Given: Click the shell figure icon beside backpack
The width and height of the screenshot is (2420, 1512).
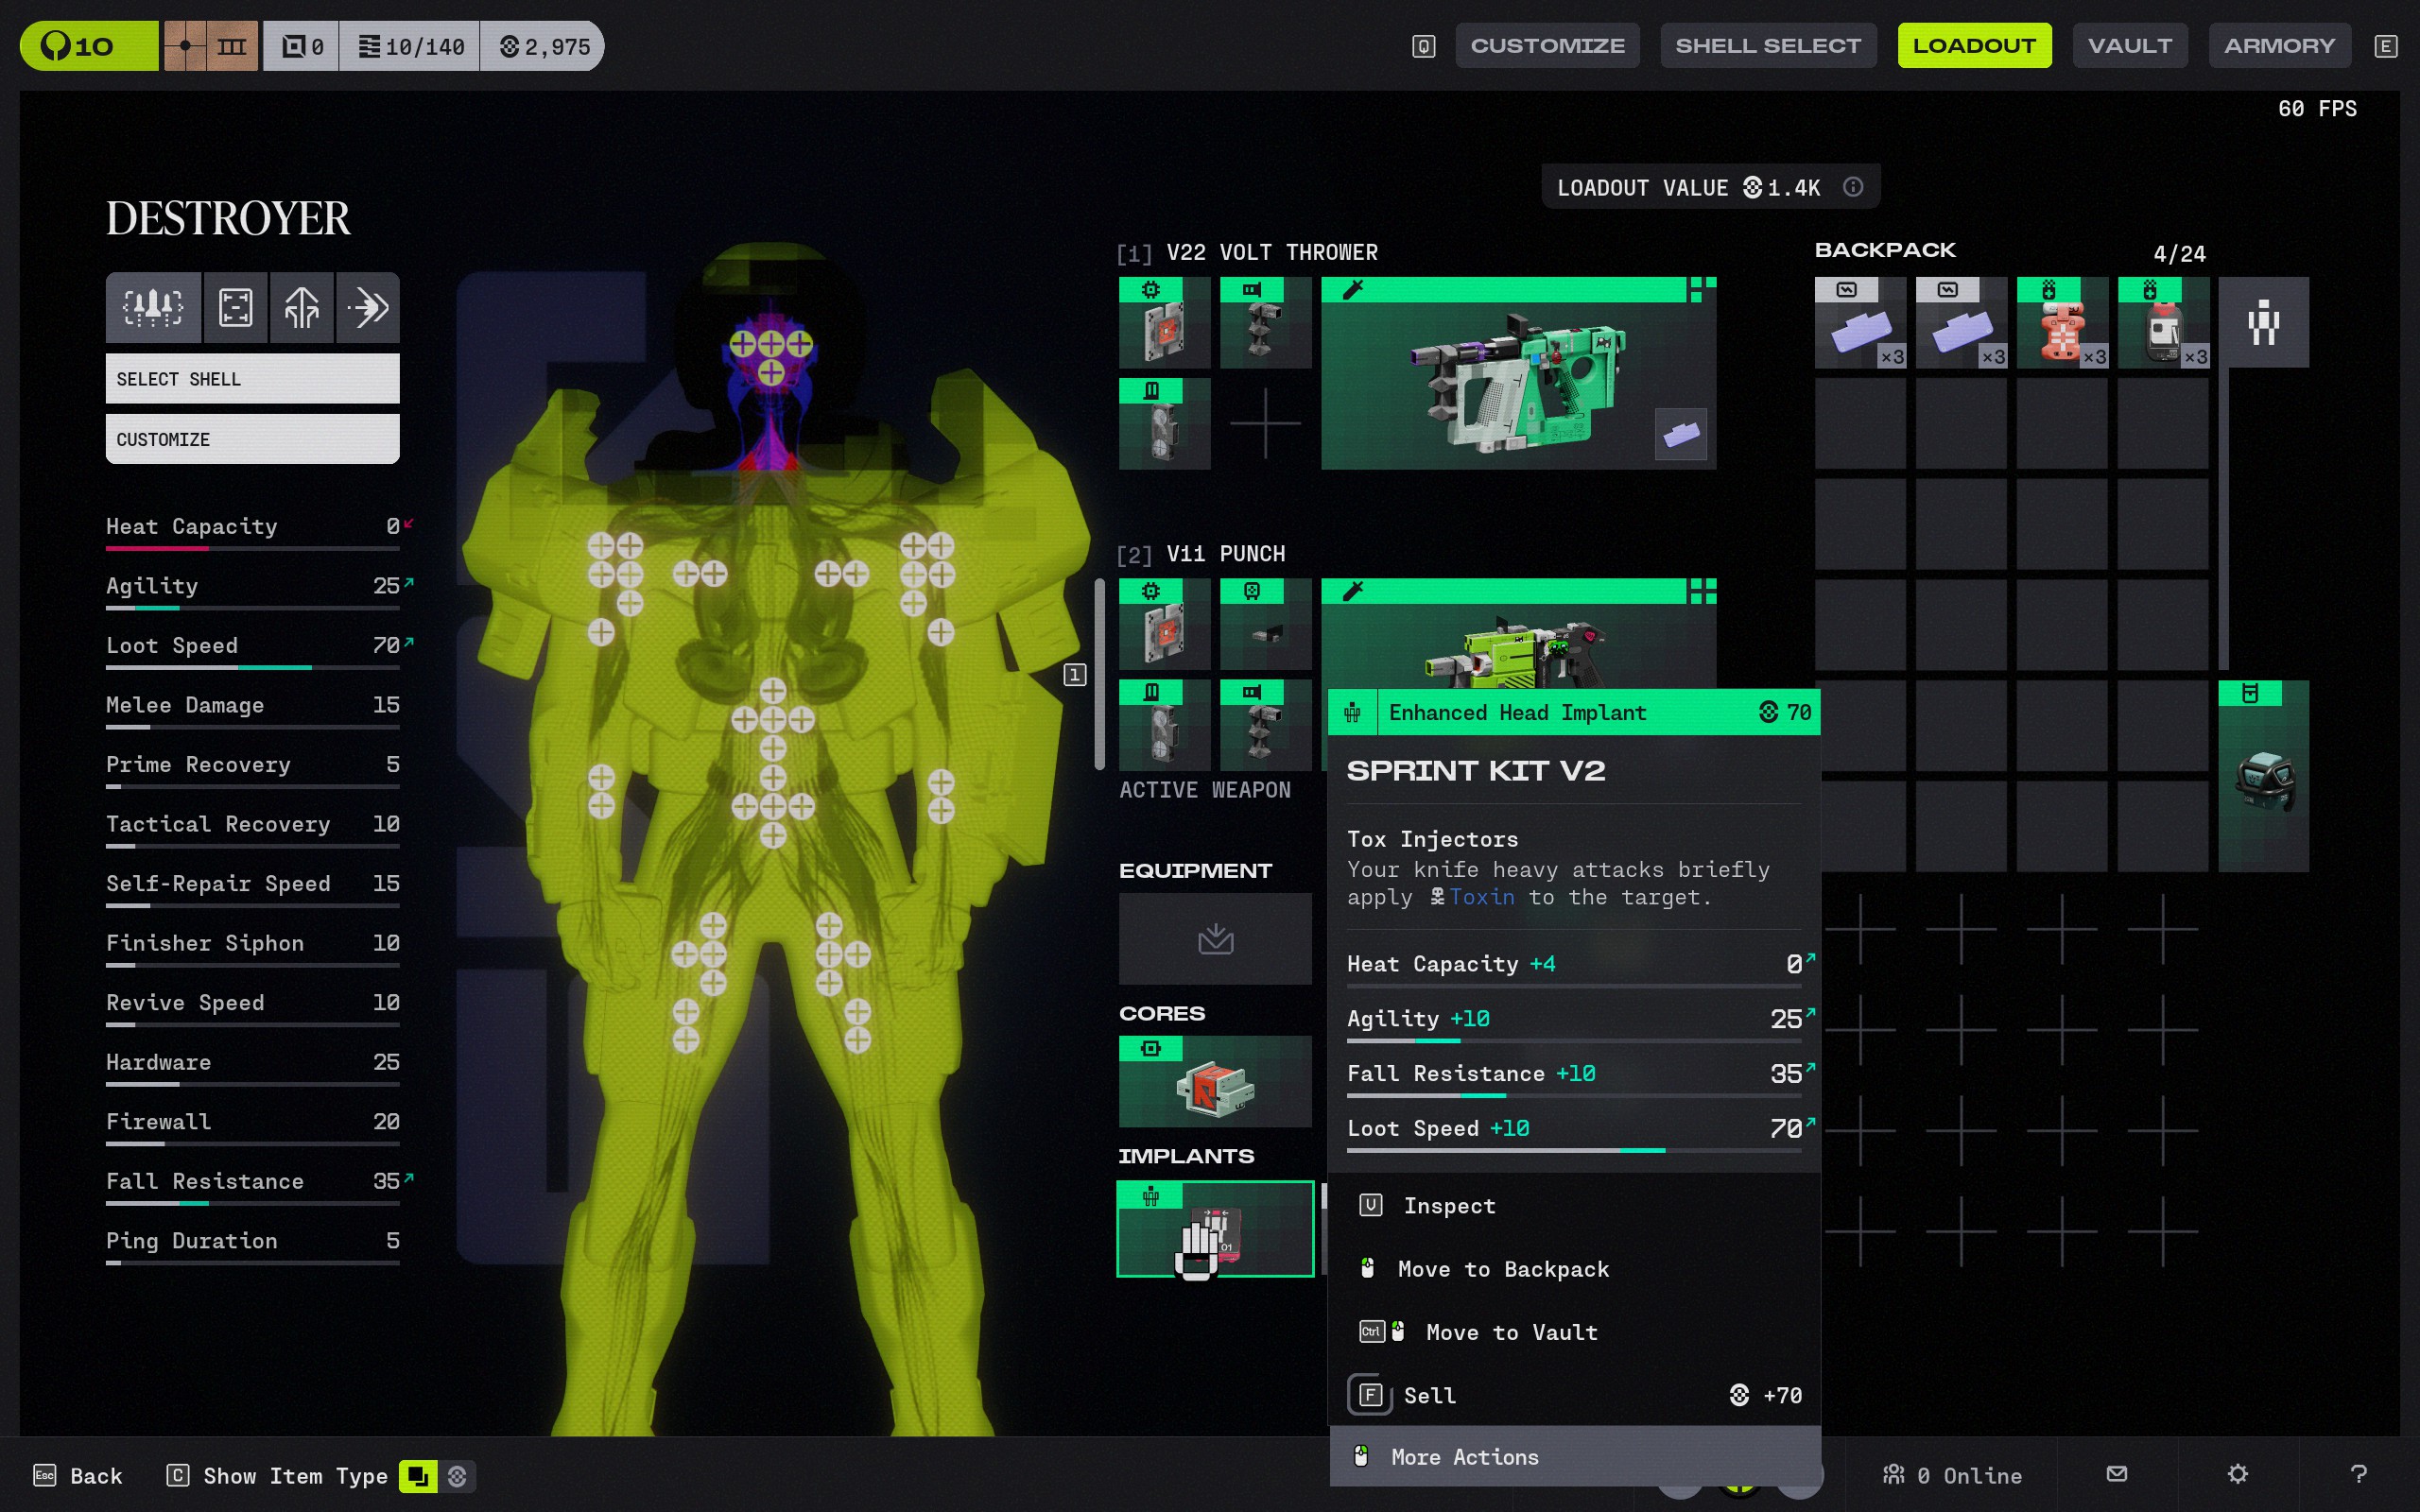Looking at the screenshot, I should tap(2263, 322).
